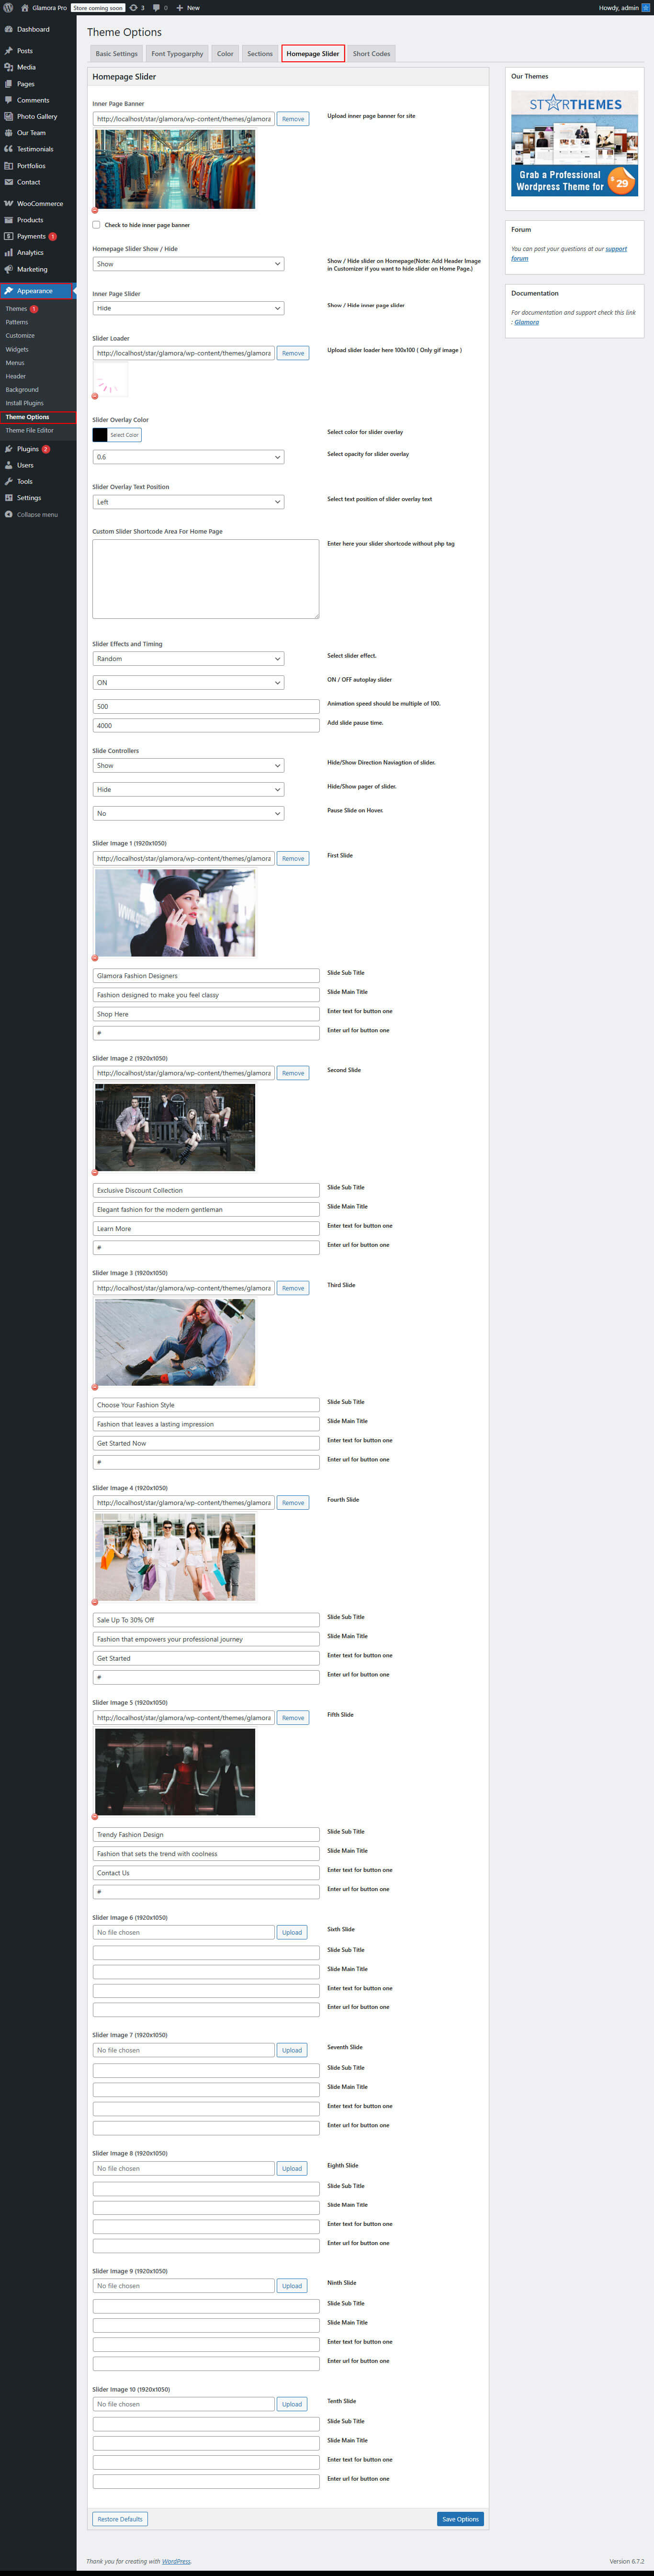Switch to Font Typography tab
The width and height of the screenshot is (654, 2576).
[x=177, y=54]
